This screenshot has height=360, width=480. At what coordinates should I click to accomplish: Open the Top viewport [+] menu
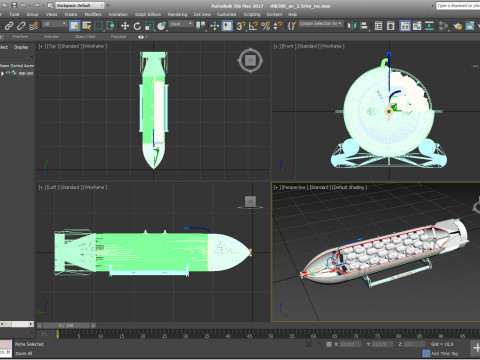tap(42, 46)
